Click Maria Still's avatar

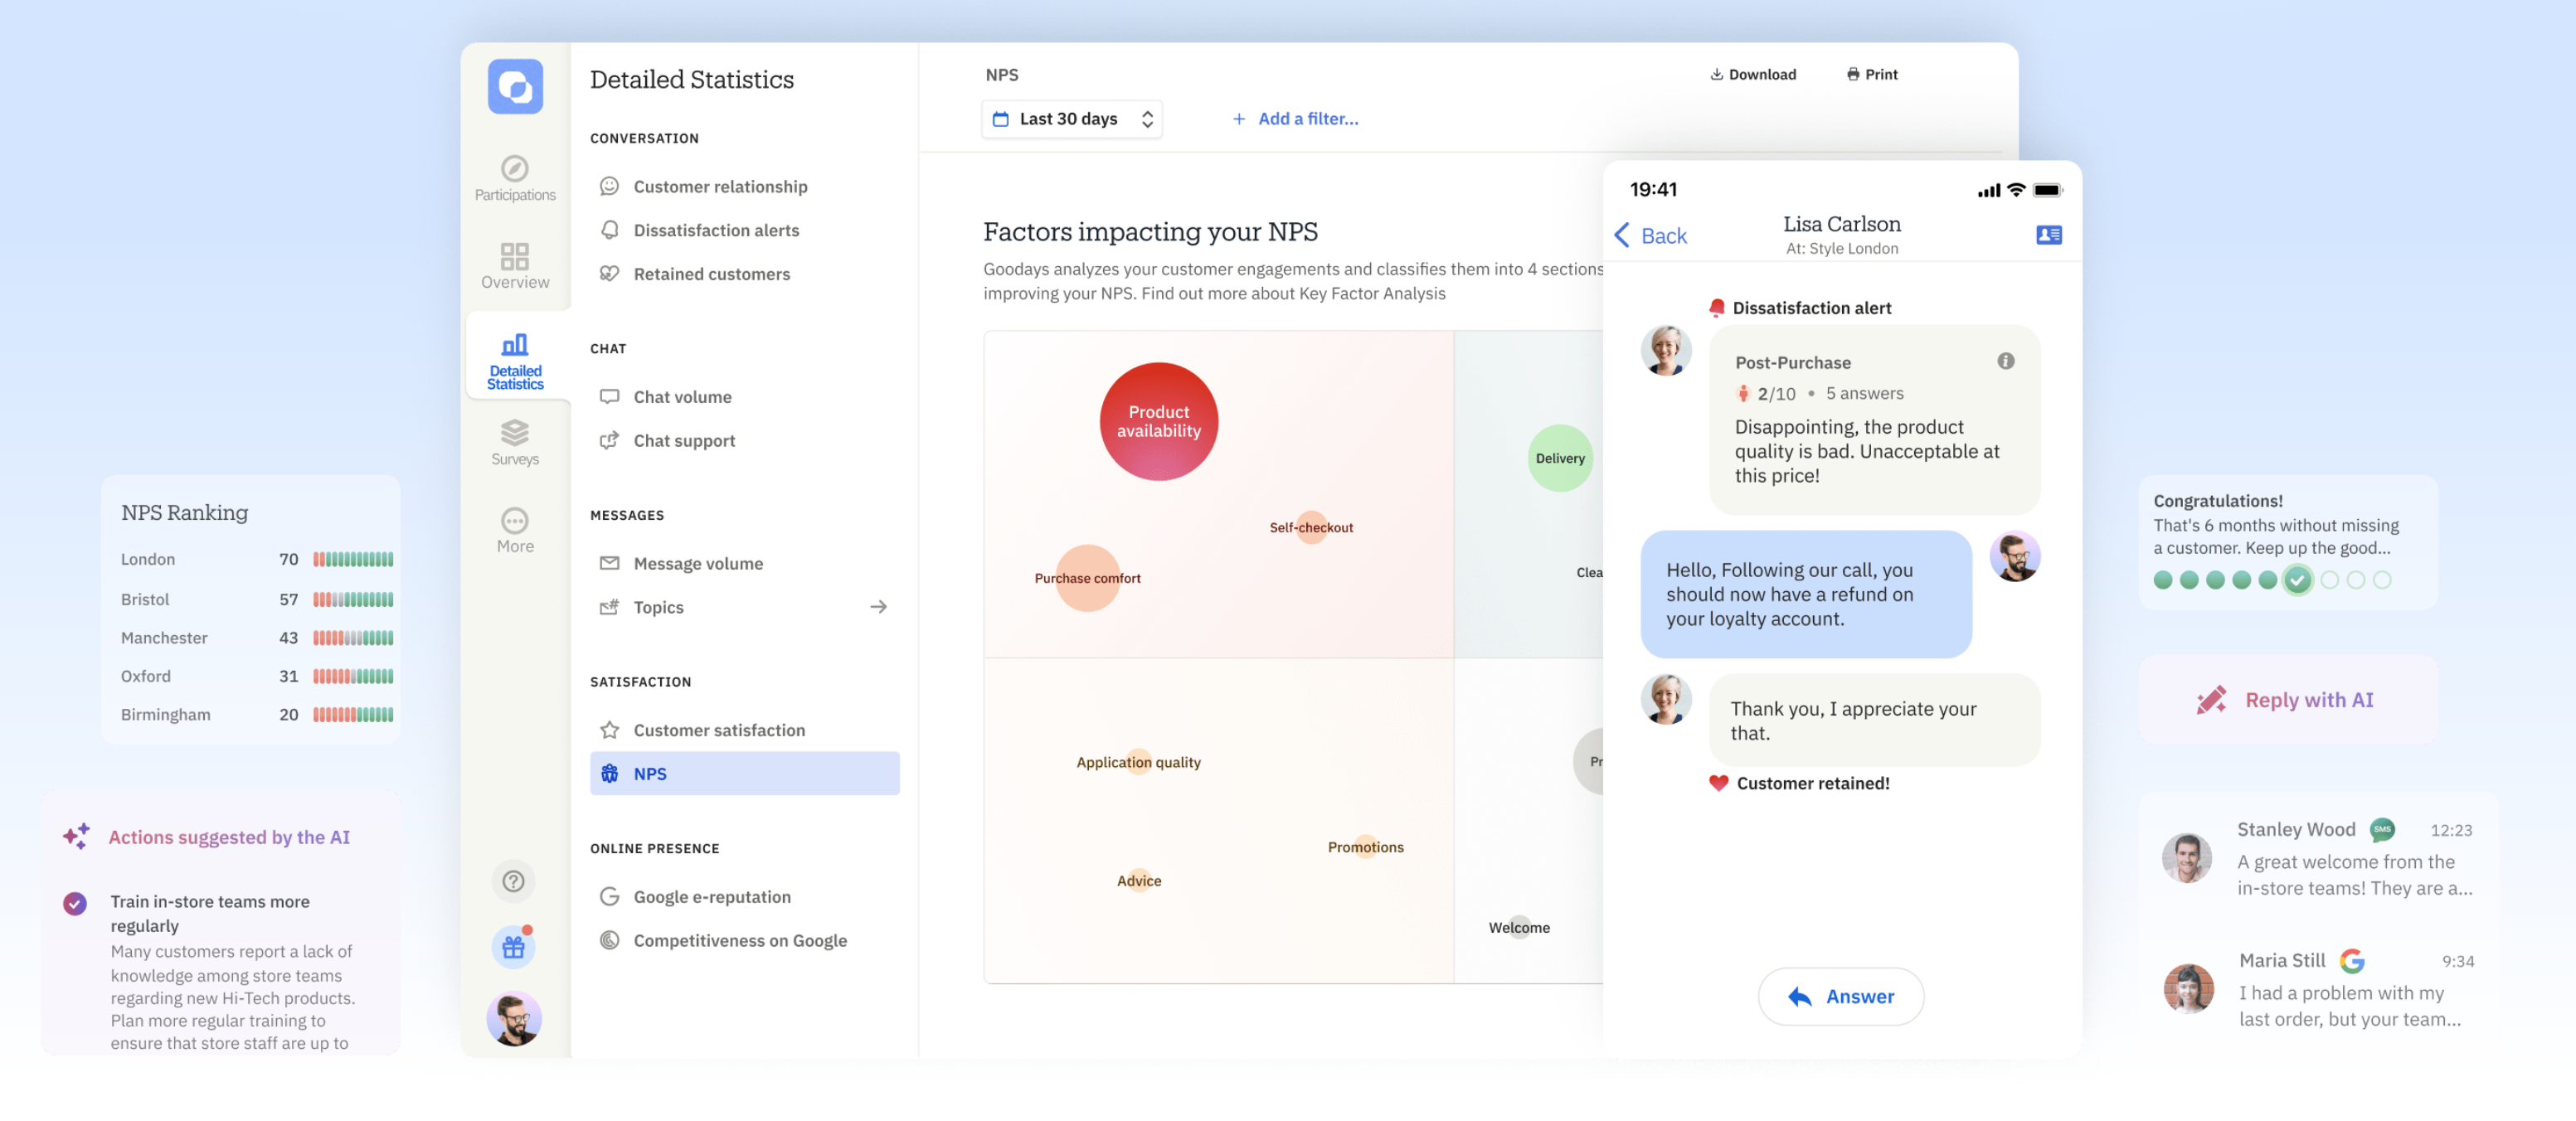2189,989
